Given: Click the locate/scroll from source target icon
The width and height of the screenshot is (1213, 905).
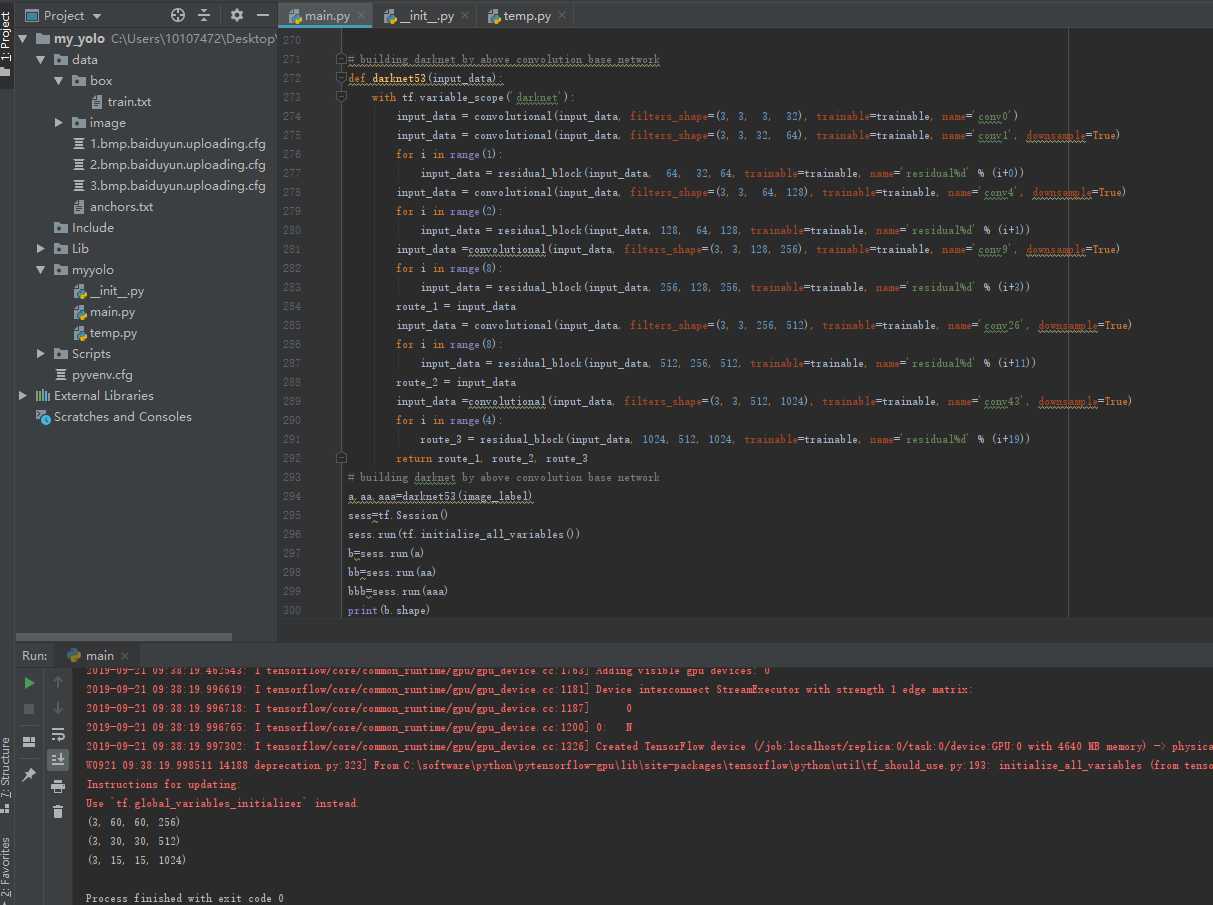Looking at the screenshot, I should click(x=178, y=15).
